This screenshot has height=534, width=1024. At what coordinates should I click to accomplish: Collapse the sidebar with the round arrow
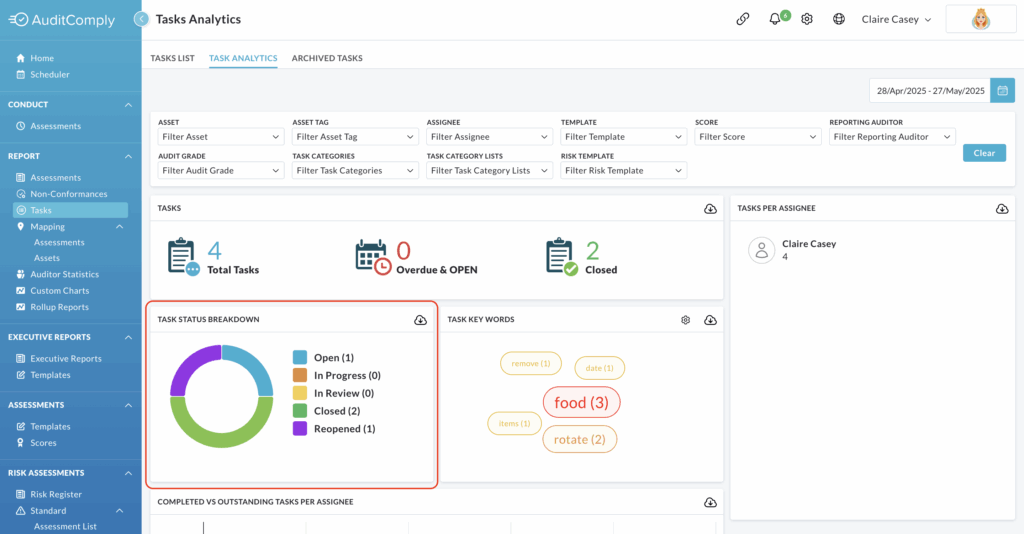point(141,19)
